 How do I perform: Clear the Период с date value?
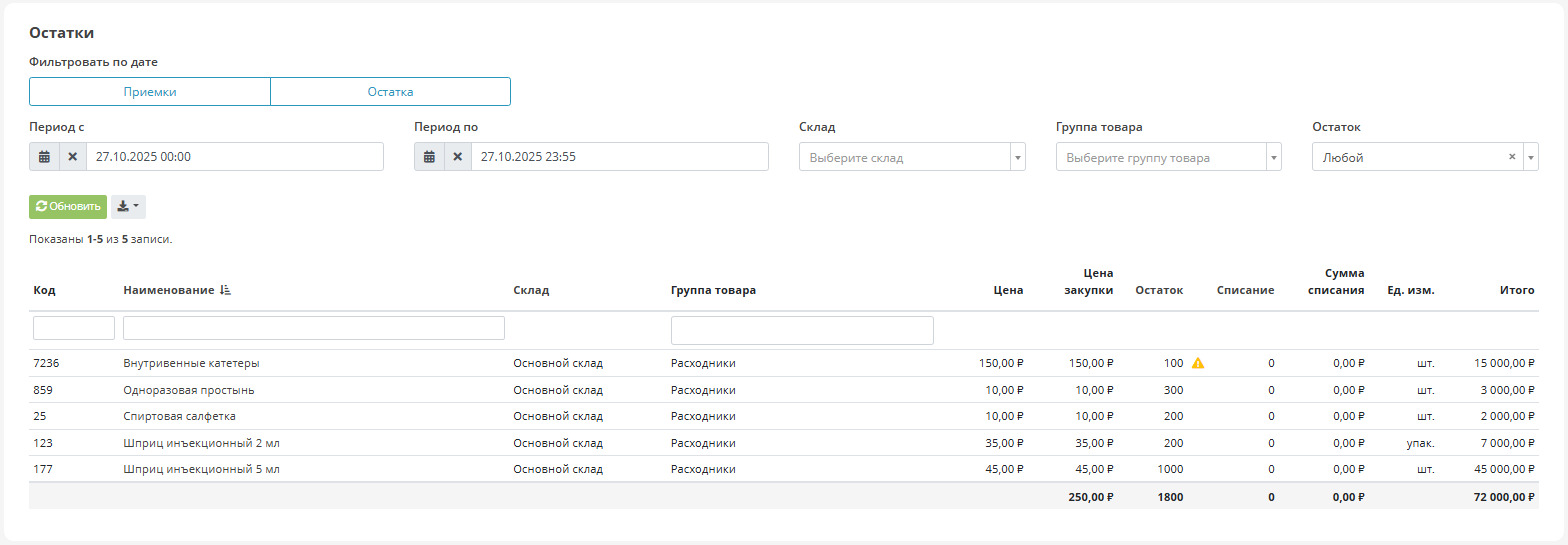[72, 157]
